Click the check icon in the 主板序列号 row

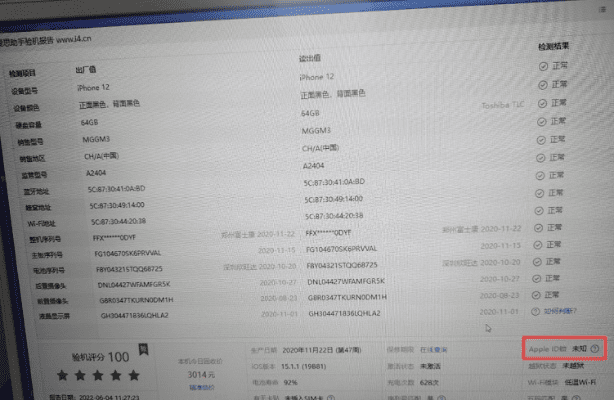(x=538, y=245)
